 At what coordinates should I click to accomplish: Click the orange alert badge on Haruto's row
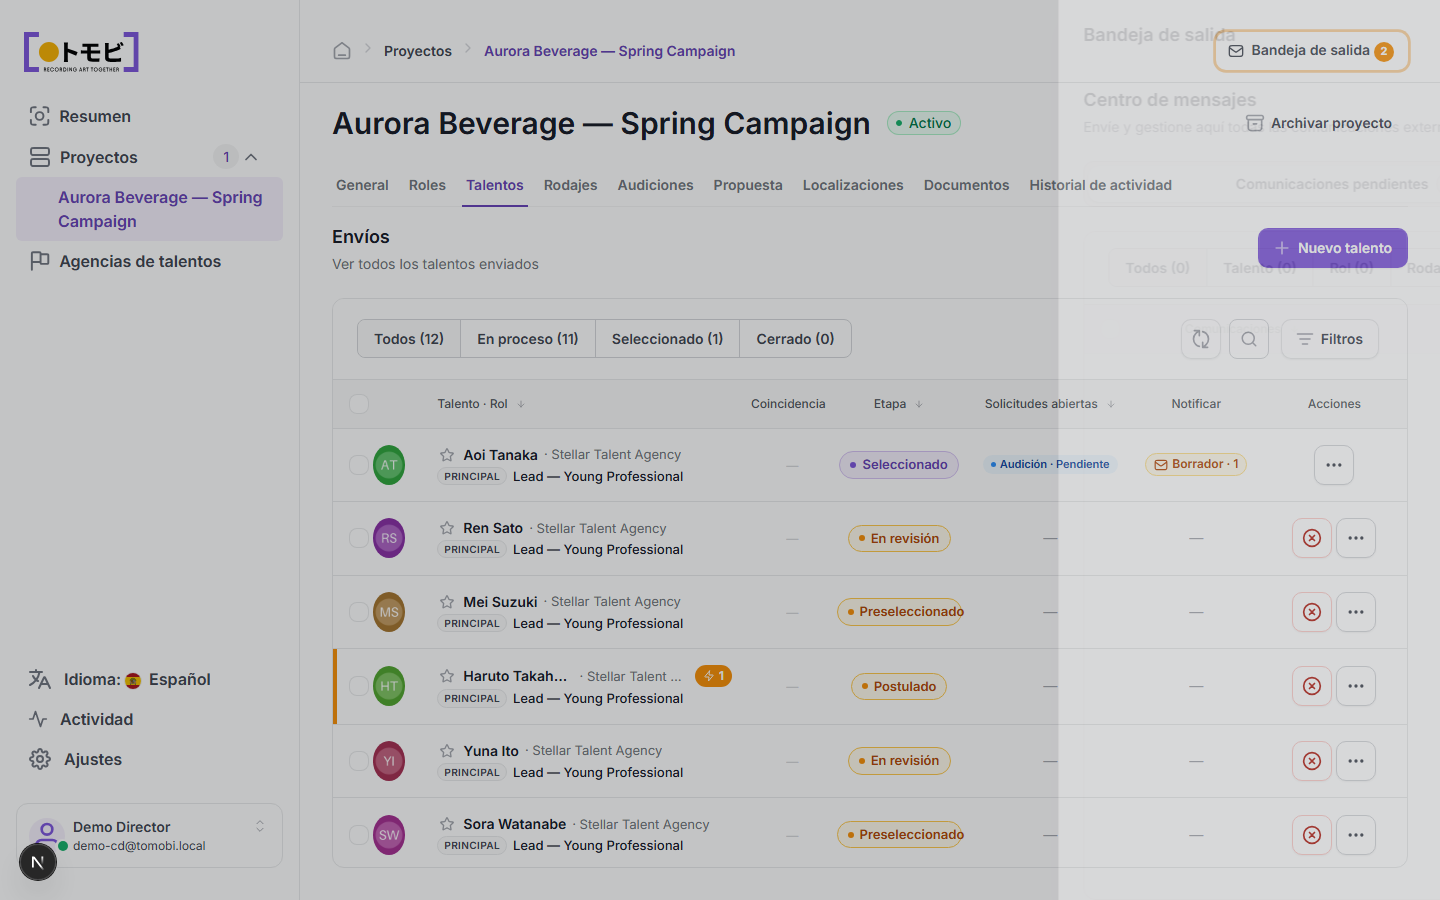(x=713, y=676)
